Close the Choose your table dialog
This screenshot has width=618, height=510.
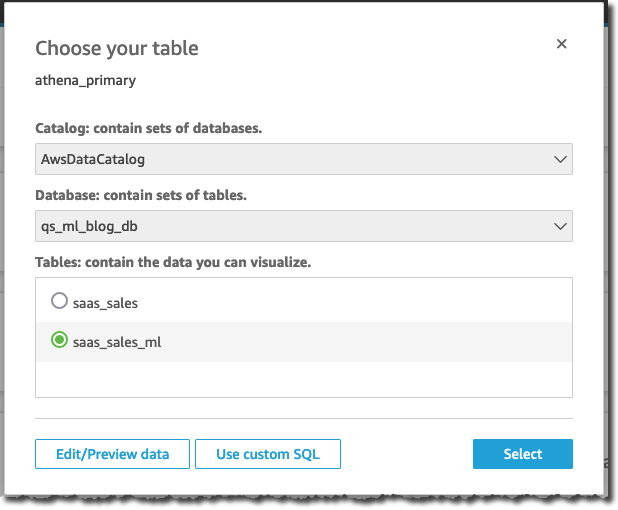562,44
